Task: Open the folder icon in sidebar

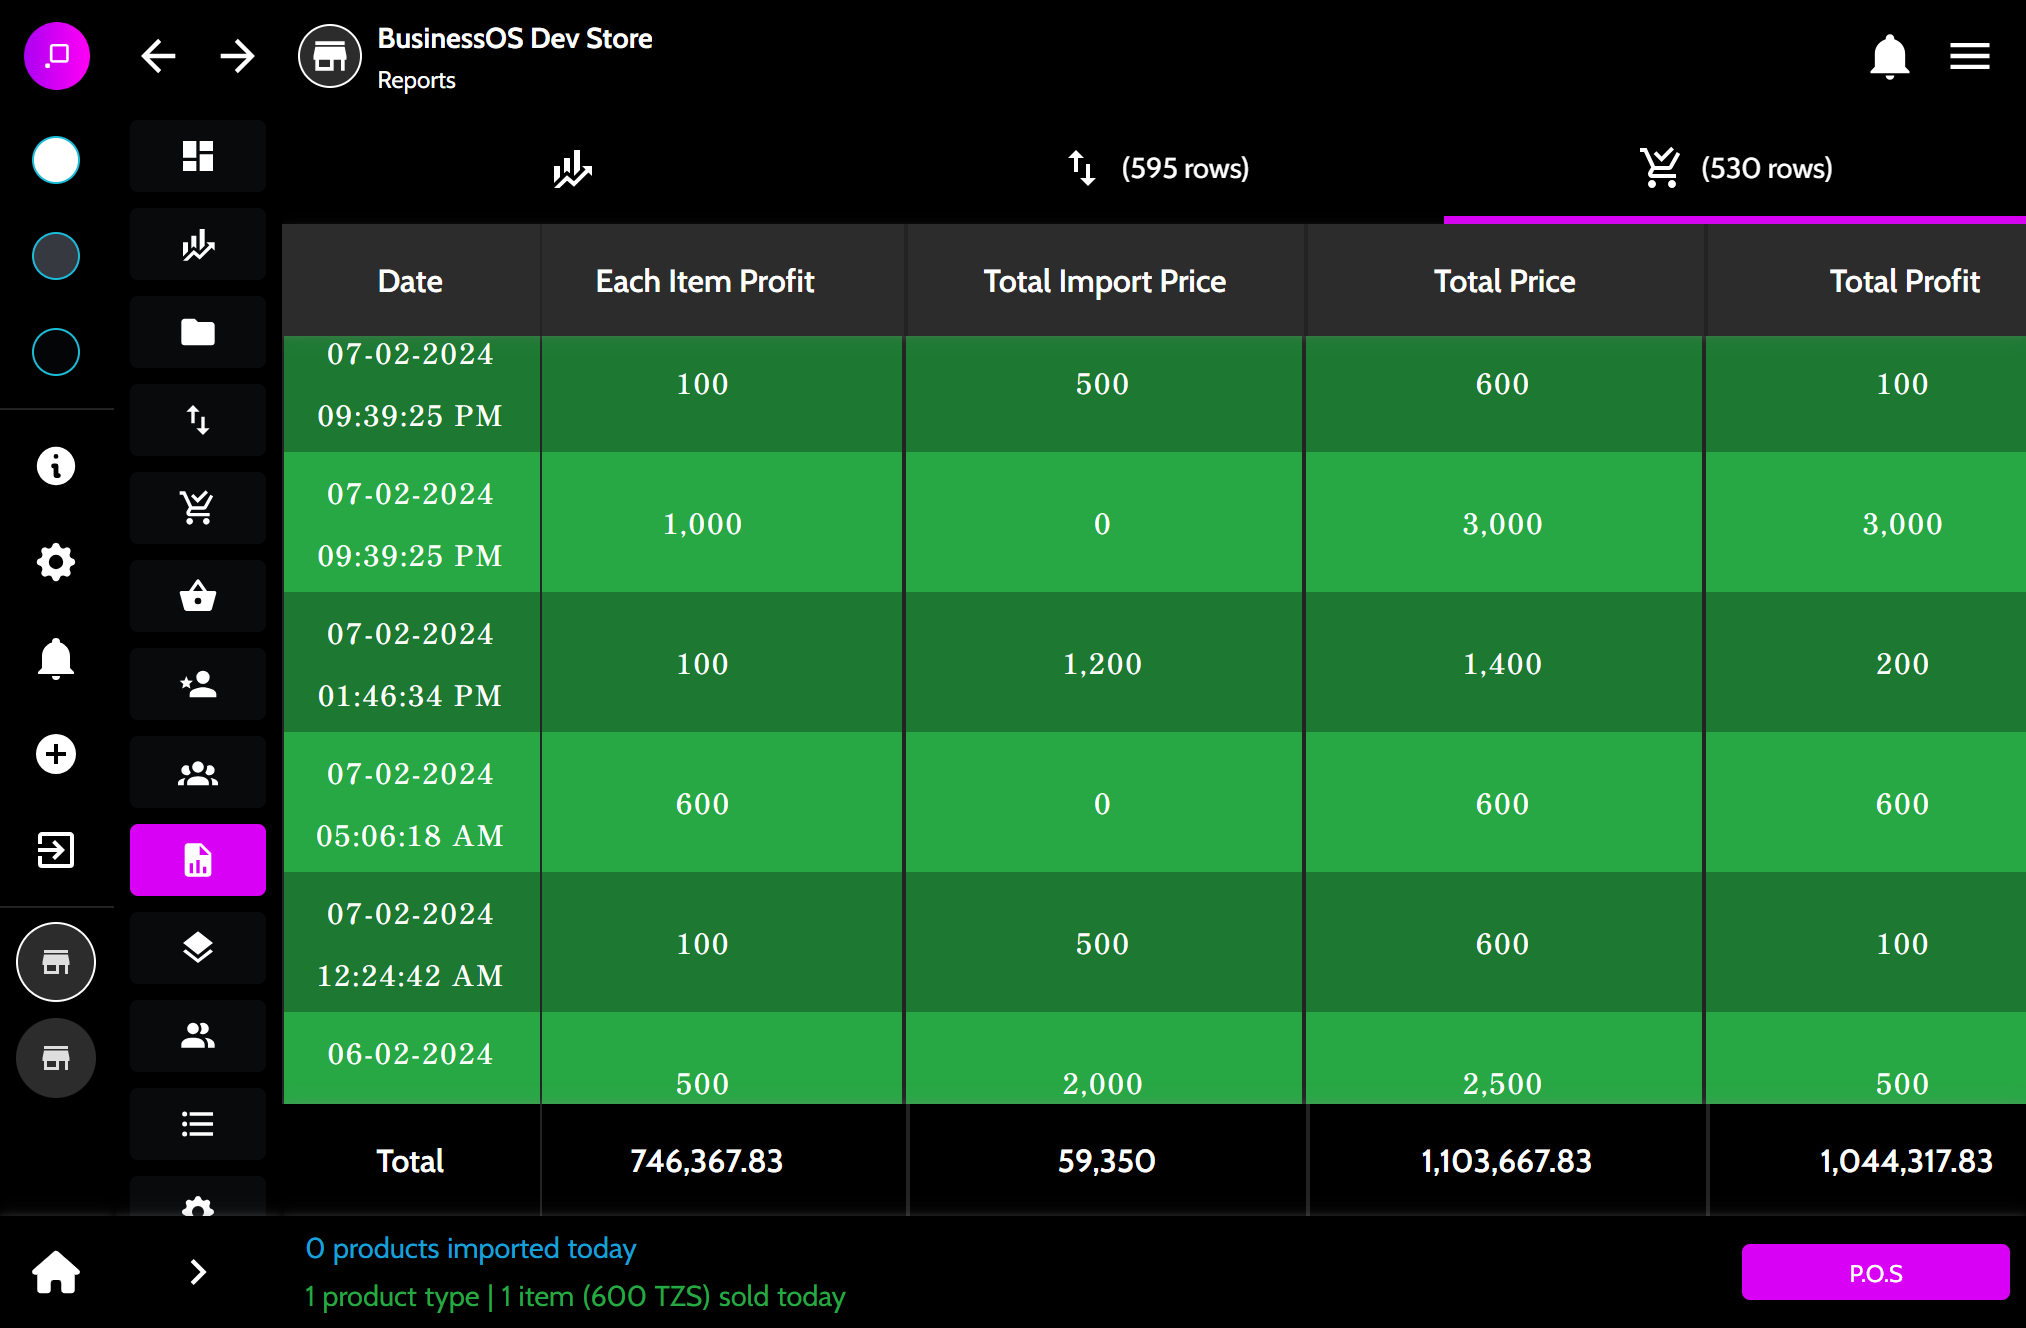Action: click(198, 332)
